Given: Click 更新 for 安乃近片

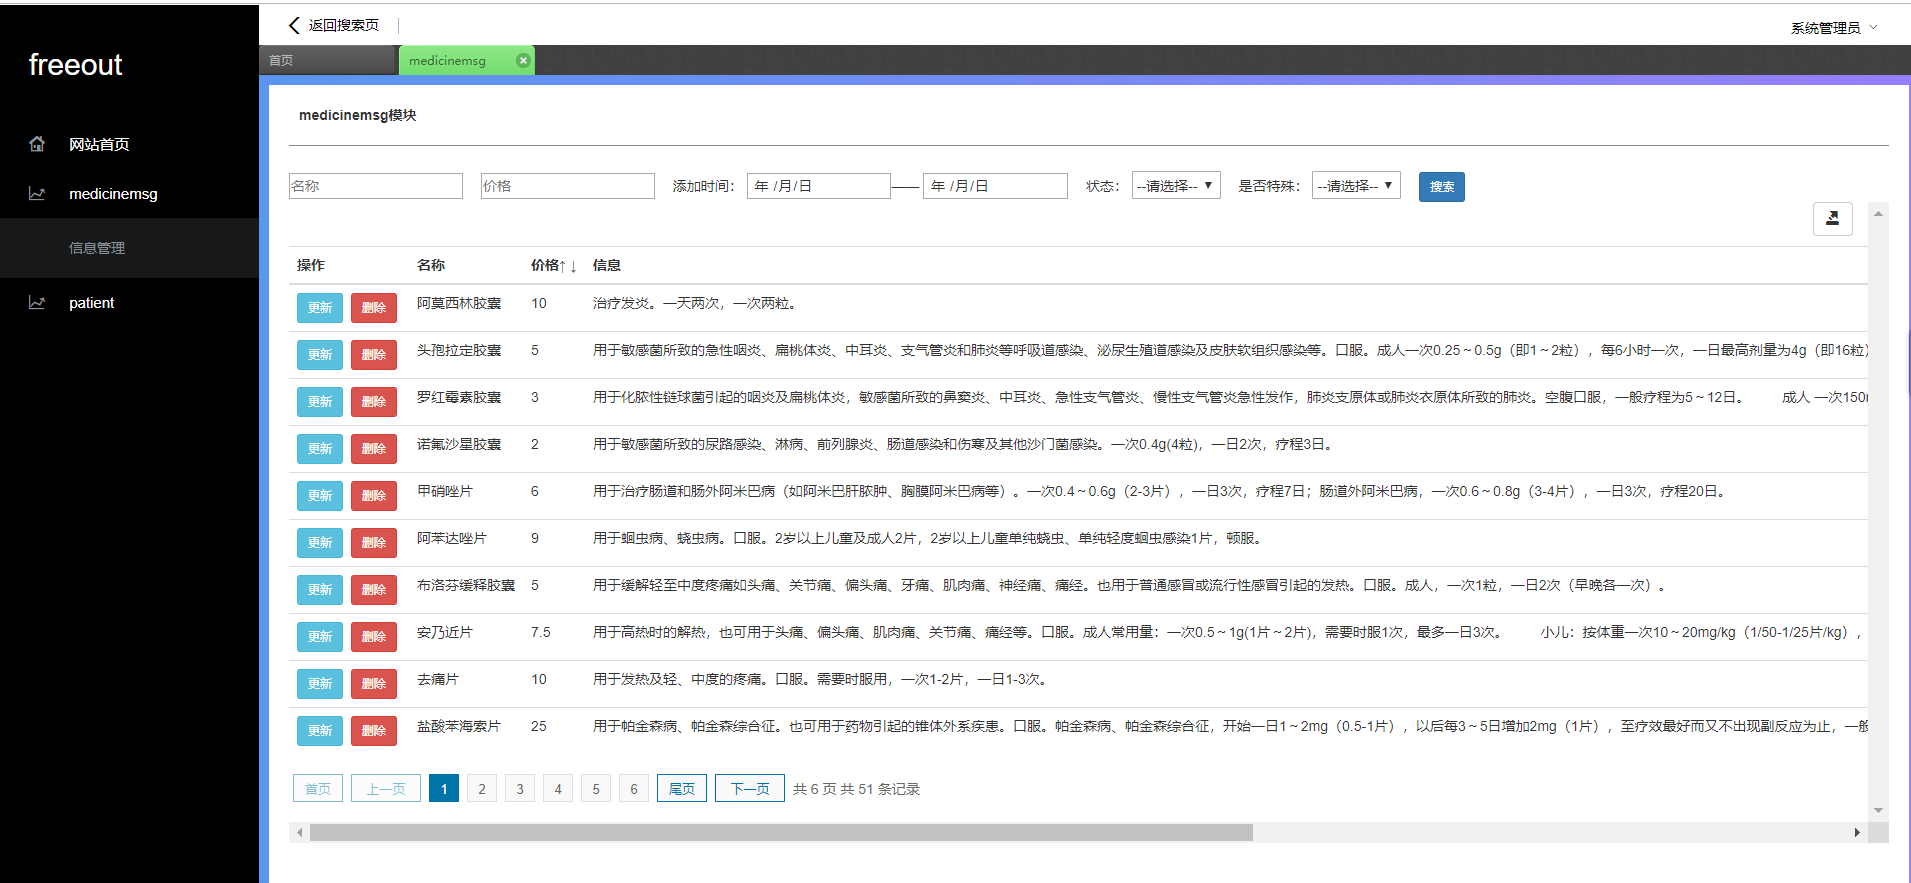Looking at the screenshot, I should (x=320, y=637).
